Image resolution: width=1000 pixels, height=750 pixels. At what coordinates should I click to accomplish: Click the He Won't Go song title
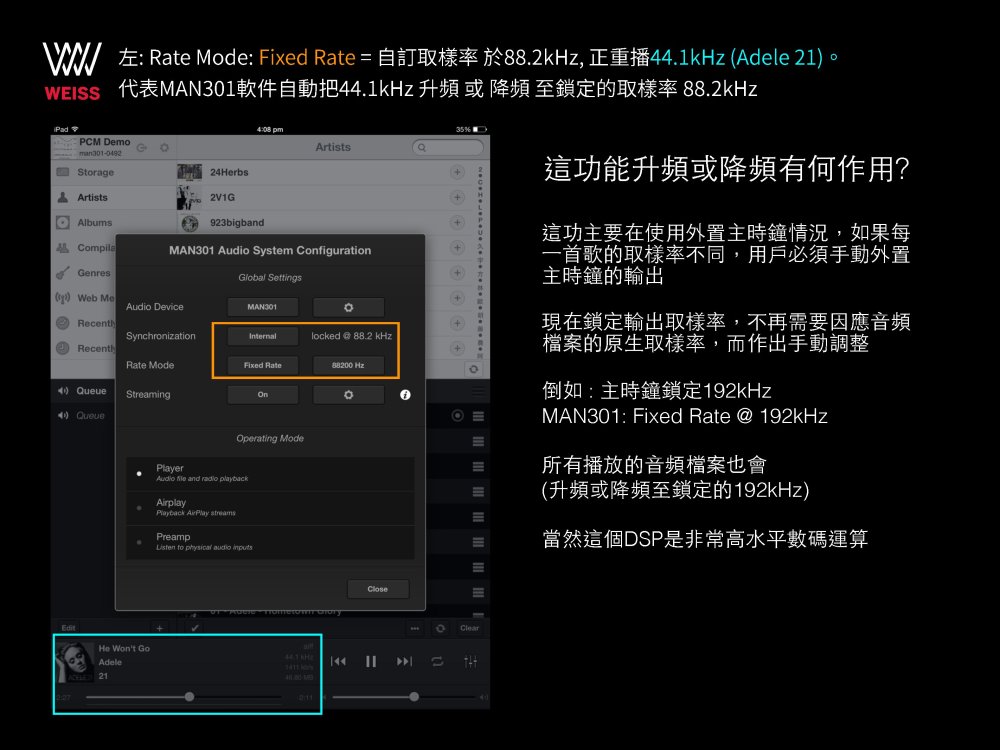tap(124, 649)
